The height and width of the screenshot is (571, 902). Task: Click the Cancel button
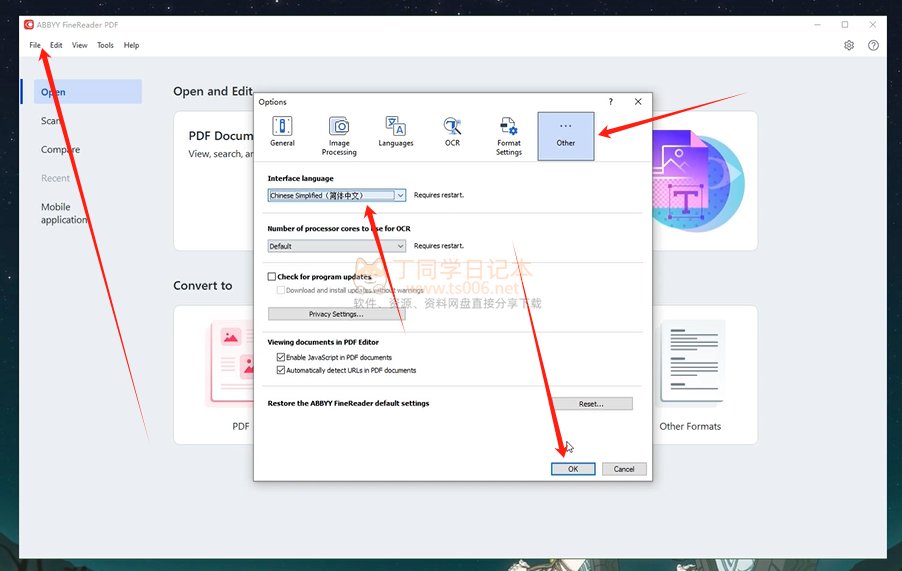[624, 469]
